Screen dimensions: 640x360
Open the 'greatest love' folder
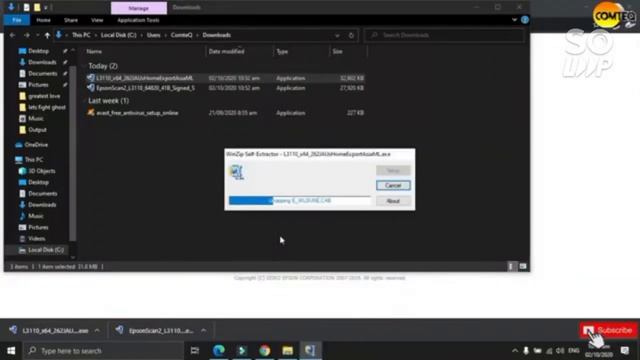tap(44, 96)
